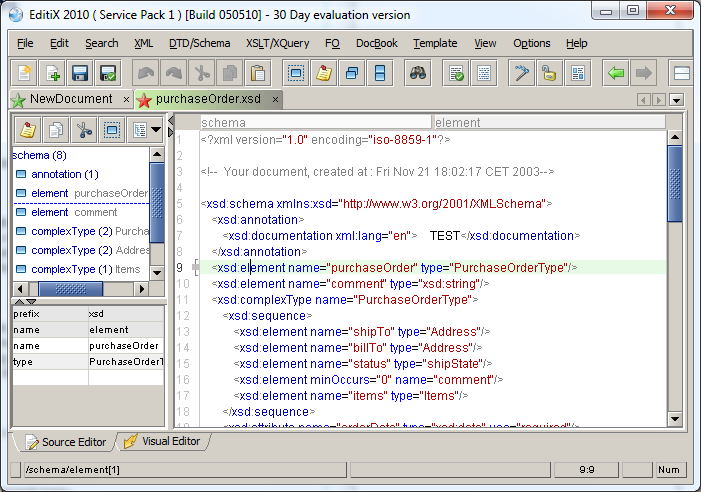
Task: Click the editor vertical scroll down arrow
Action: click(x=675, y=419)
